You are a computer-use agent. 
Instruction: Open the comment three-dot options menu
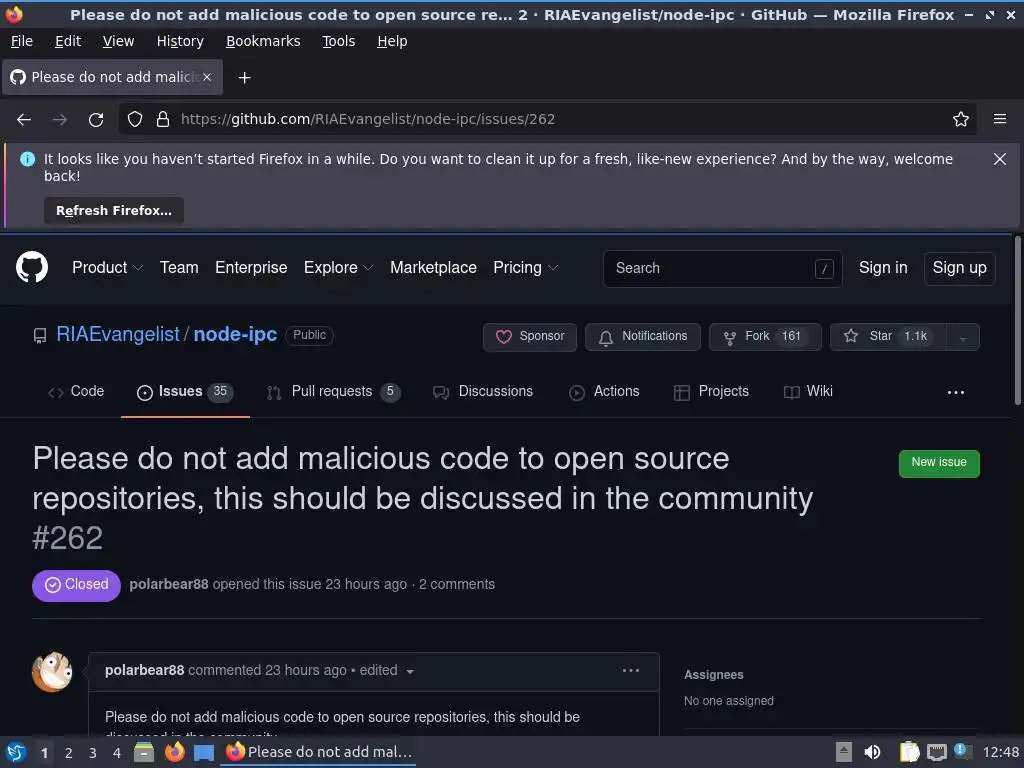630,671
